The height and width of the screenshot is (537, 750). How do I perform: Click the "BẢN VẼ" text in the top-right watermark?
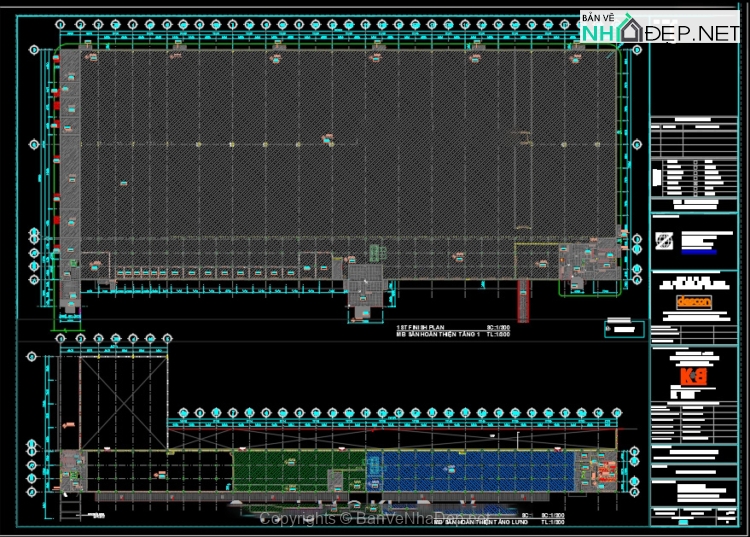(596, 18)
